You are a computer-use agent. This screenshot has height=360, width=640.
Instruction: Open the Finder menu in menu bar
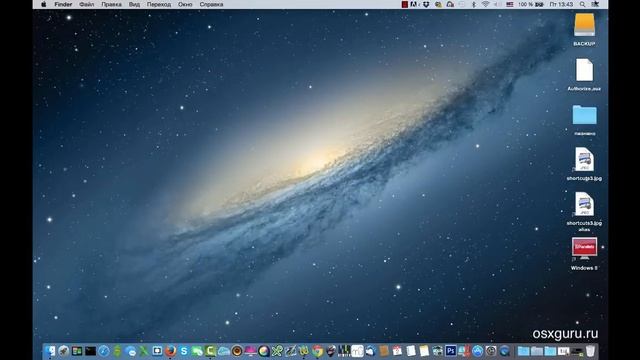(63, 4)
